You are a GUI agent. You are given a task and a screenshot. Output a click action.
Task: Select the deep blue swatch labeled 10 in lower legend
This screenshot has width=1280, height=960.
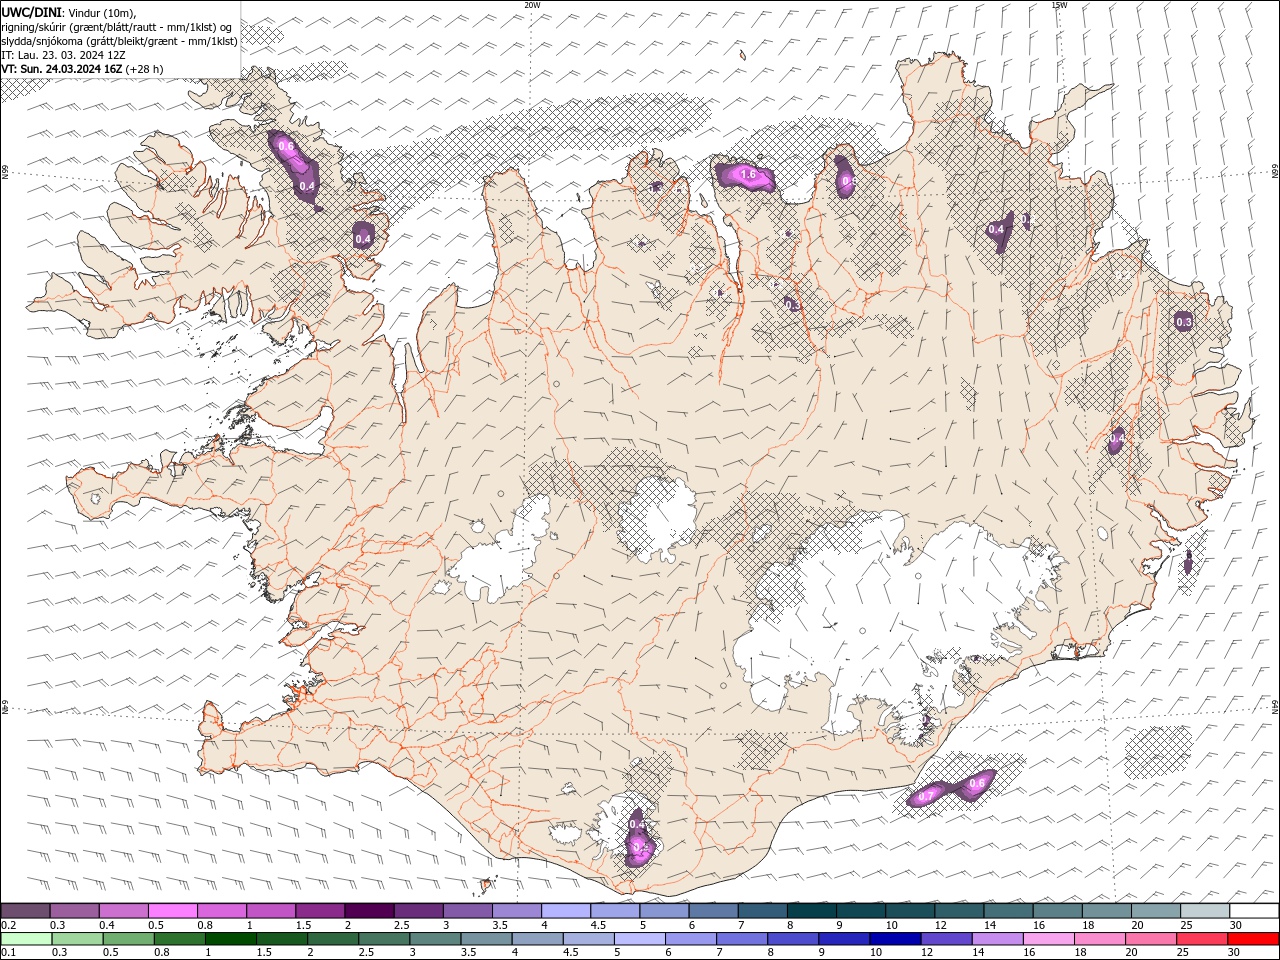pos(896,939)
